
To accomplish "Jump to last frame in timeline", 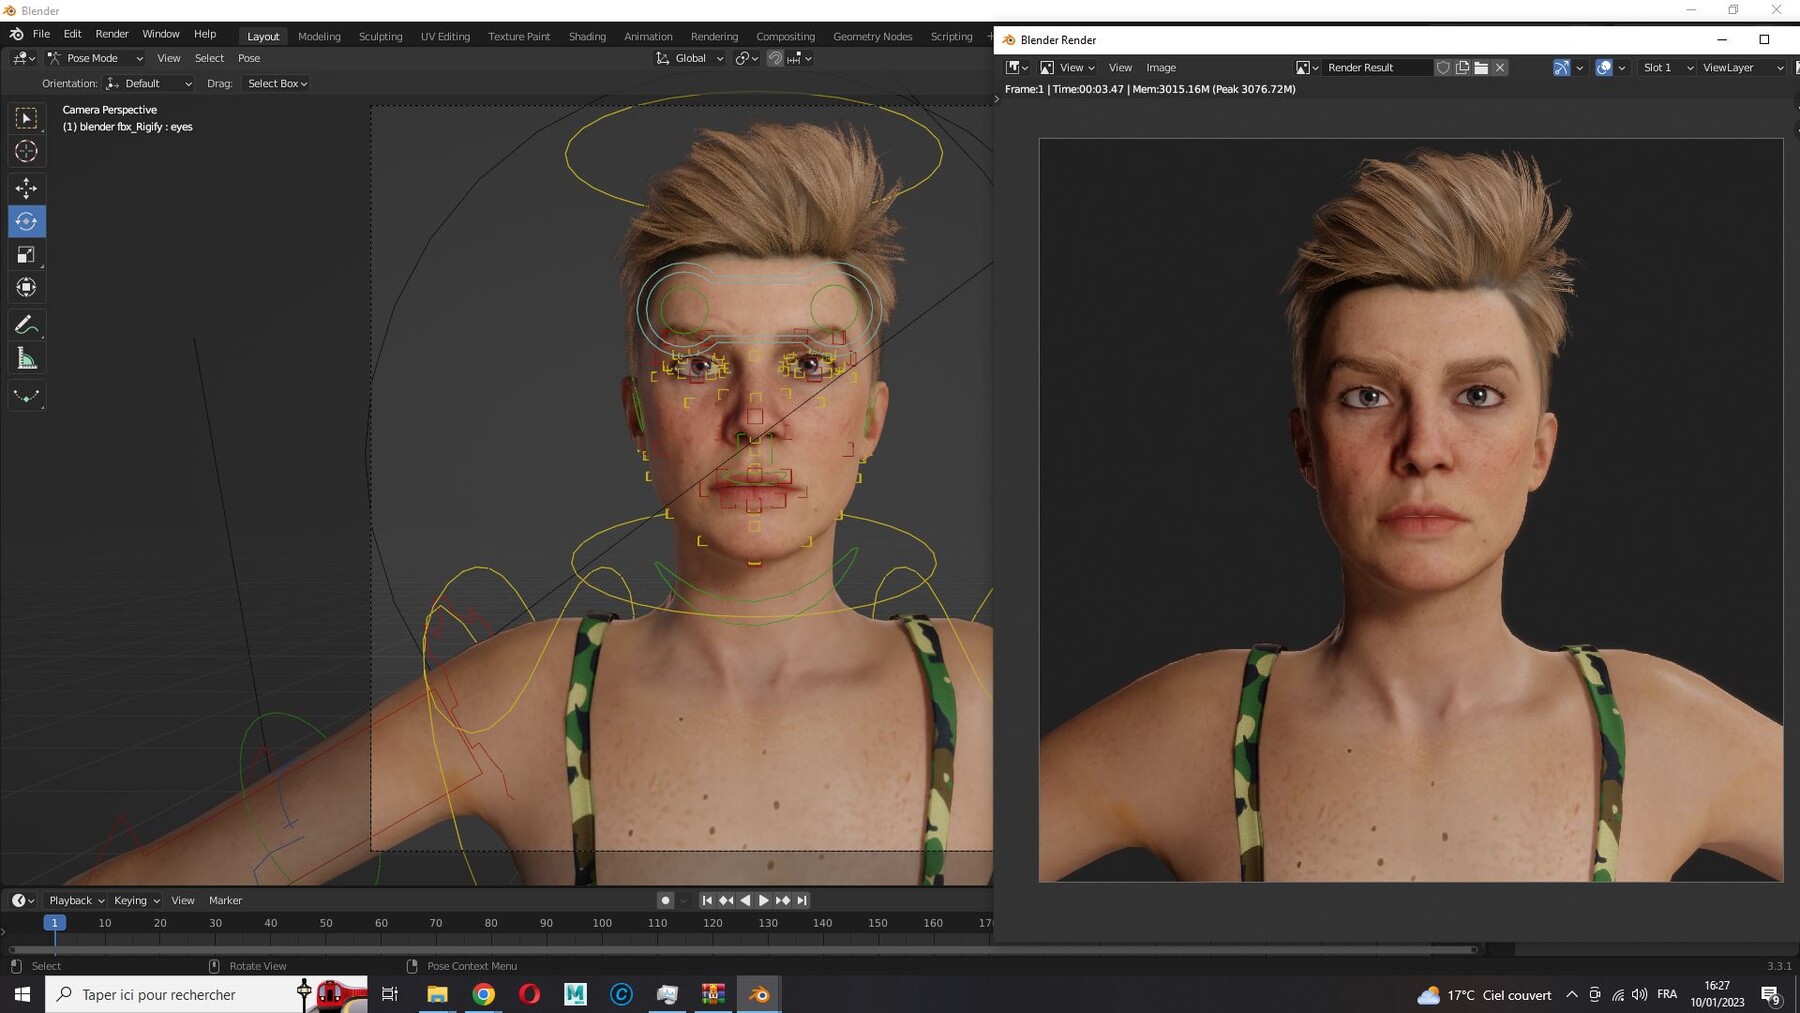I will pyautogui.click(x=802, y=900).
